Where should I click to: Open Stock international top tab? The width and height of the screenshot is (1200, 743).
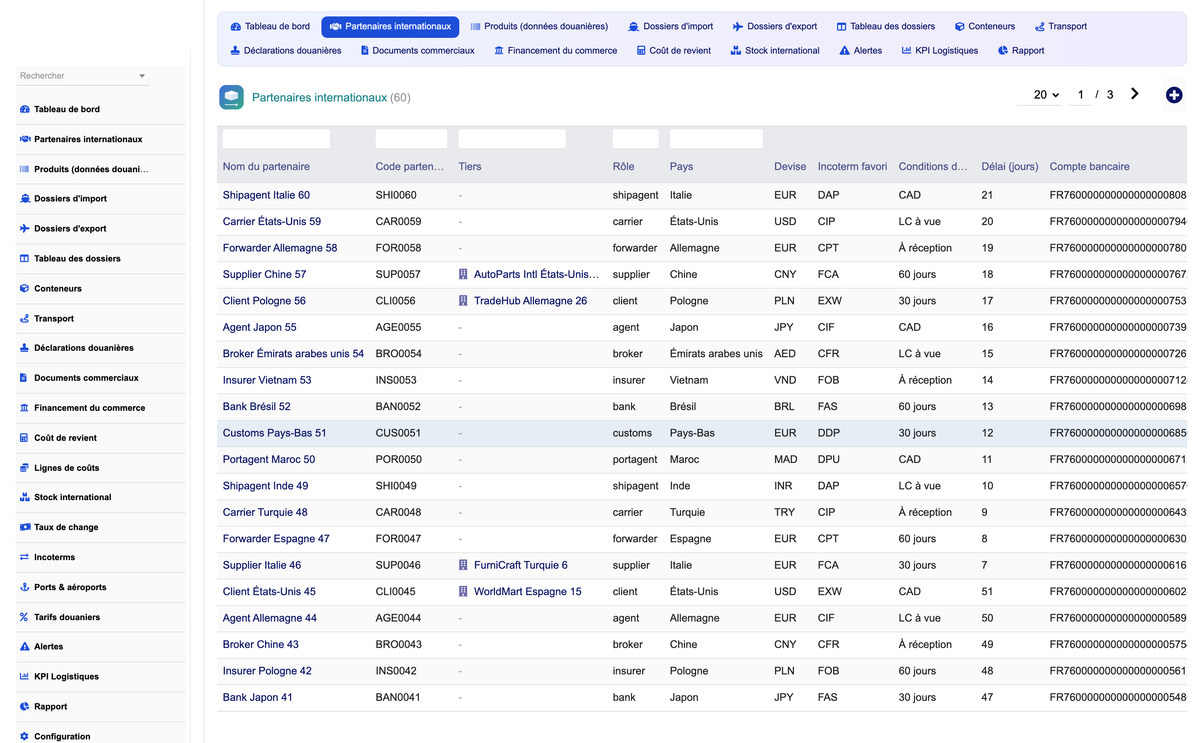tap(775, 51)
